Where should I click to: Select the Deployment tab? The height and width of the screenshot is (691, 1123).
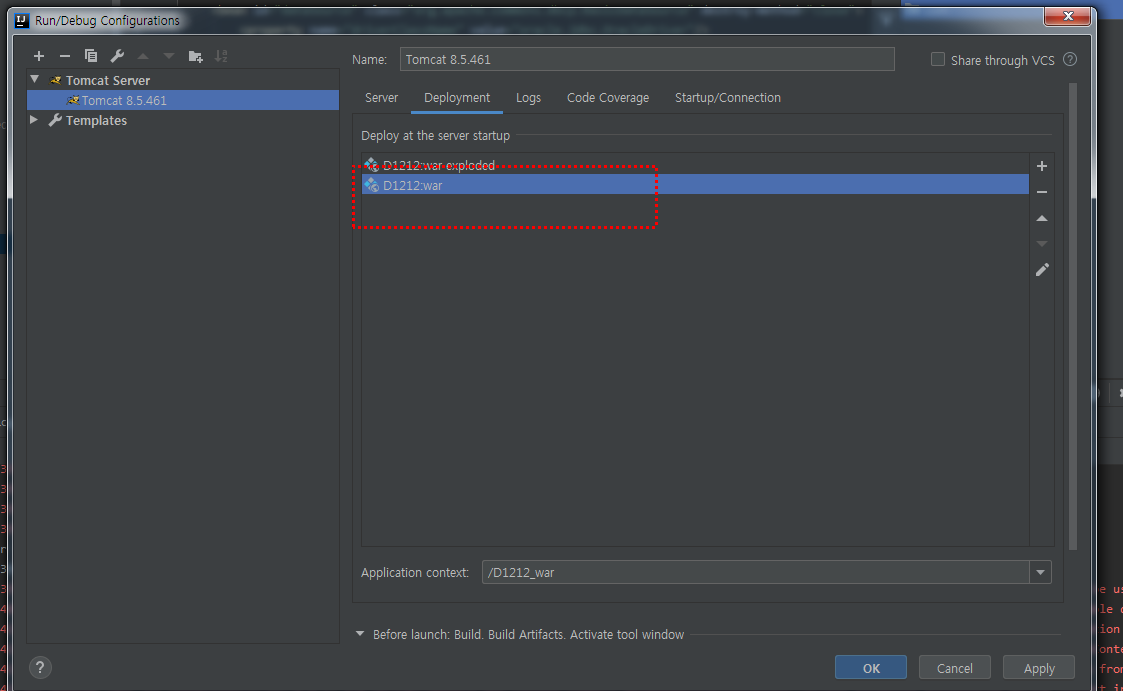(x=457, y=97)
